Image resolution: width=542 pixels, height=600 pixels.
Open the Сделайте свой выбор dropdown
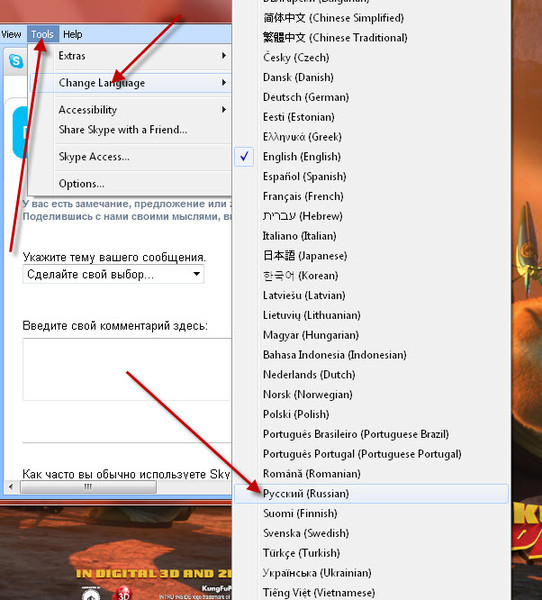click(113, 274)
